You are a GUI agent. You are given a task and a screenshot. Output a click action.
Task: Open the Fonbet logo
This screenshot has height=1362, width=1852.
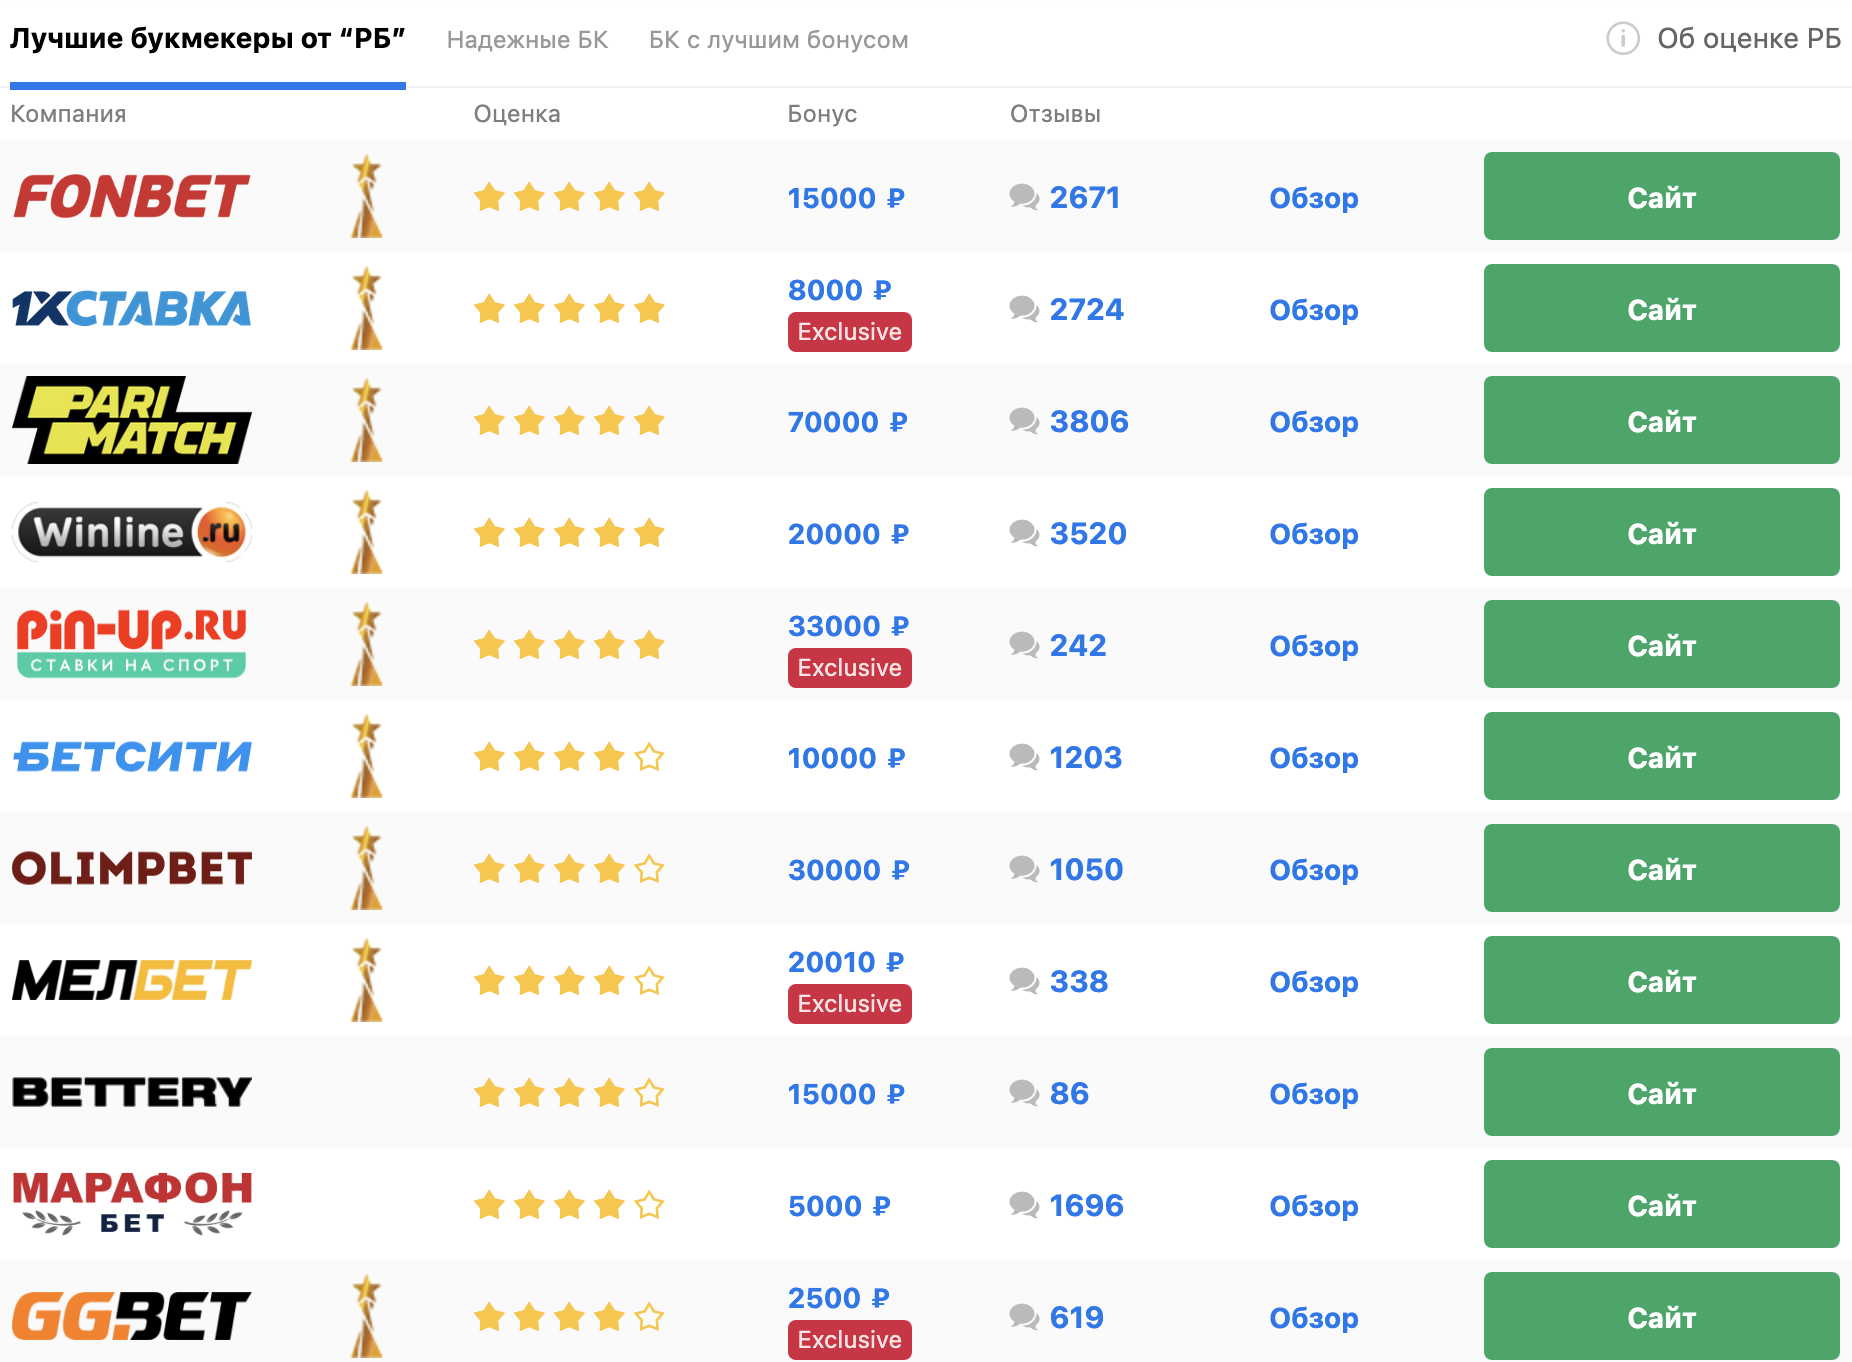click(131, 196)
